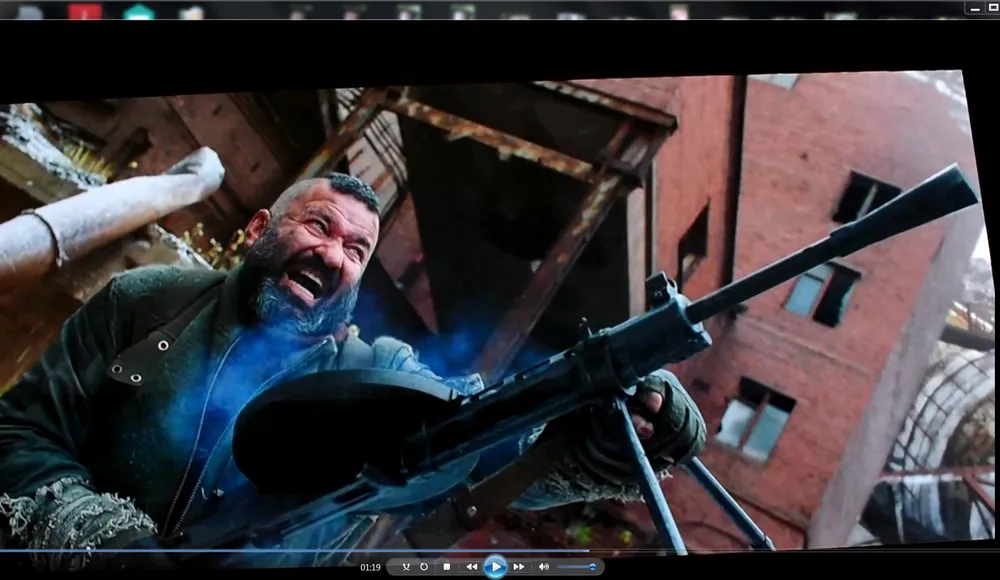
Task: Stop the video with the square button
Action: pos(446,567)
